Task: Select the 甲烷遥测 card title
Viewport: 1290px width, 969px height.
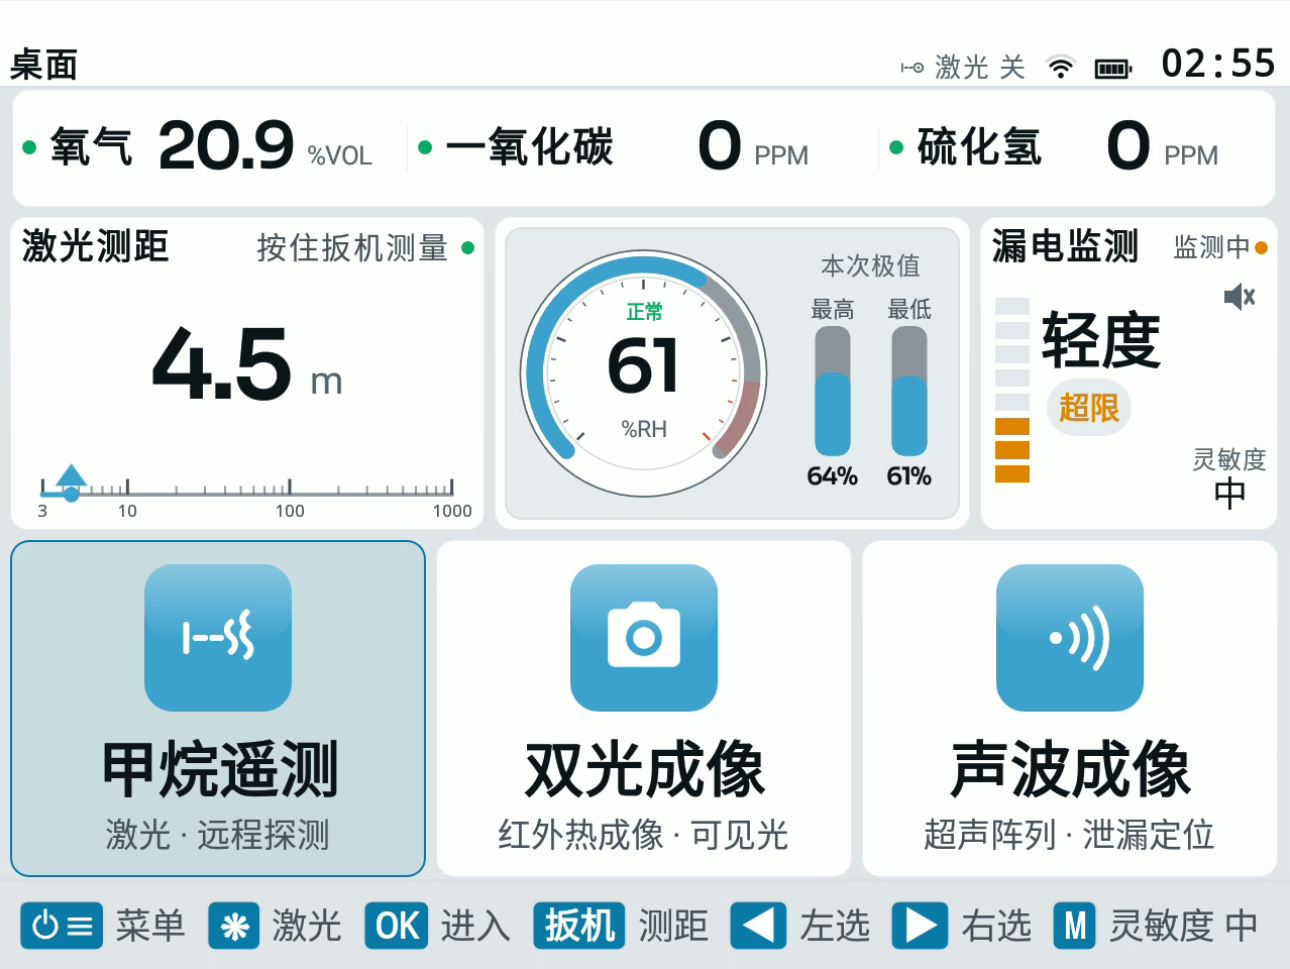Action: (220, 770)
